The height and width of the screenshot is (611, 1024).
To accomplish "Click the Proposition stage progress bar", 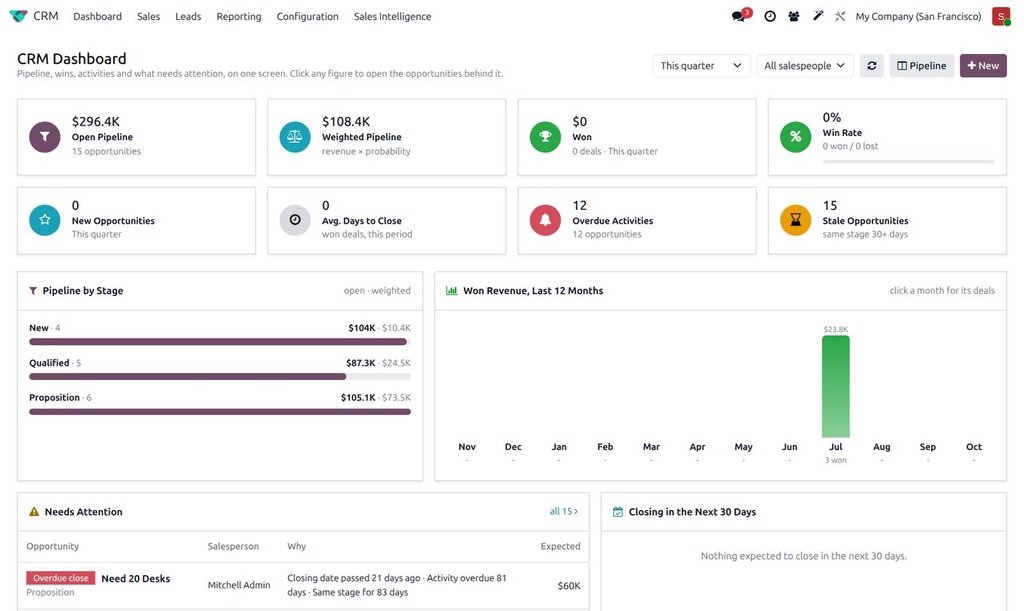I will (x=220, y=411).
